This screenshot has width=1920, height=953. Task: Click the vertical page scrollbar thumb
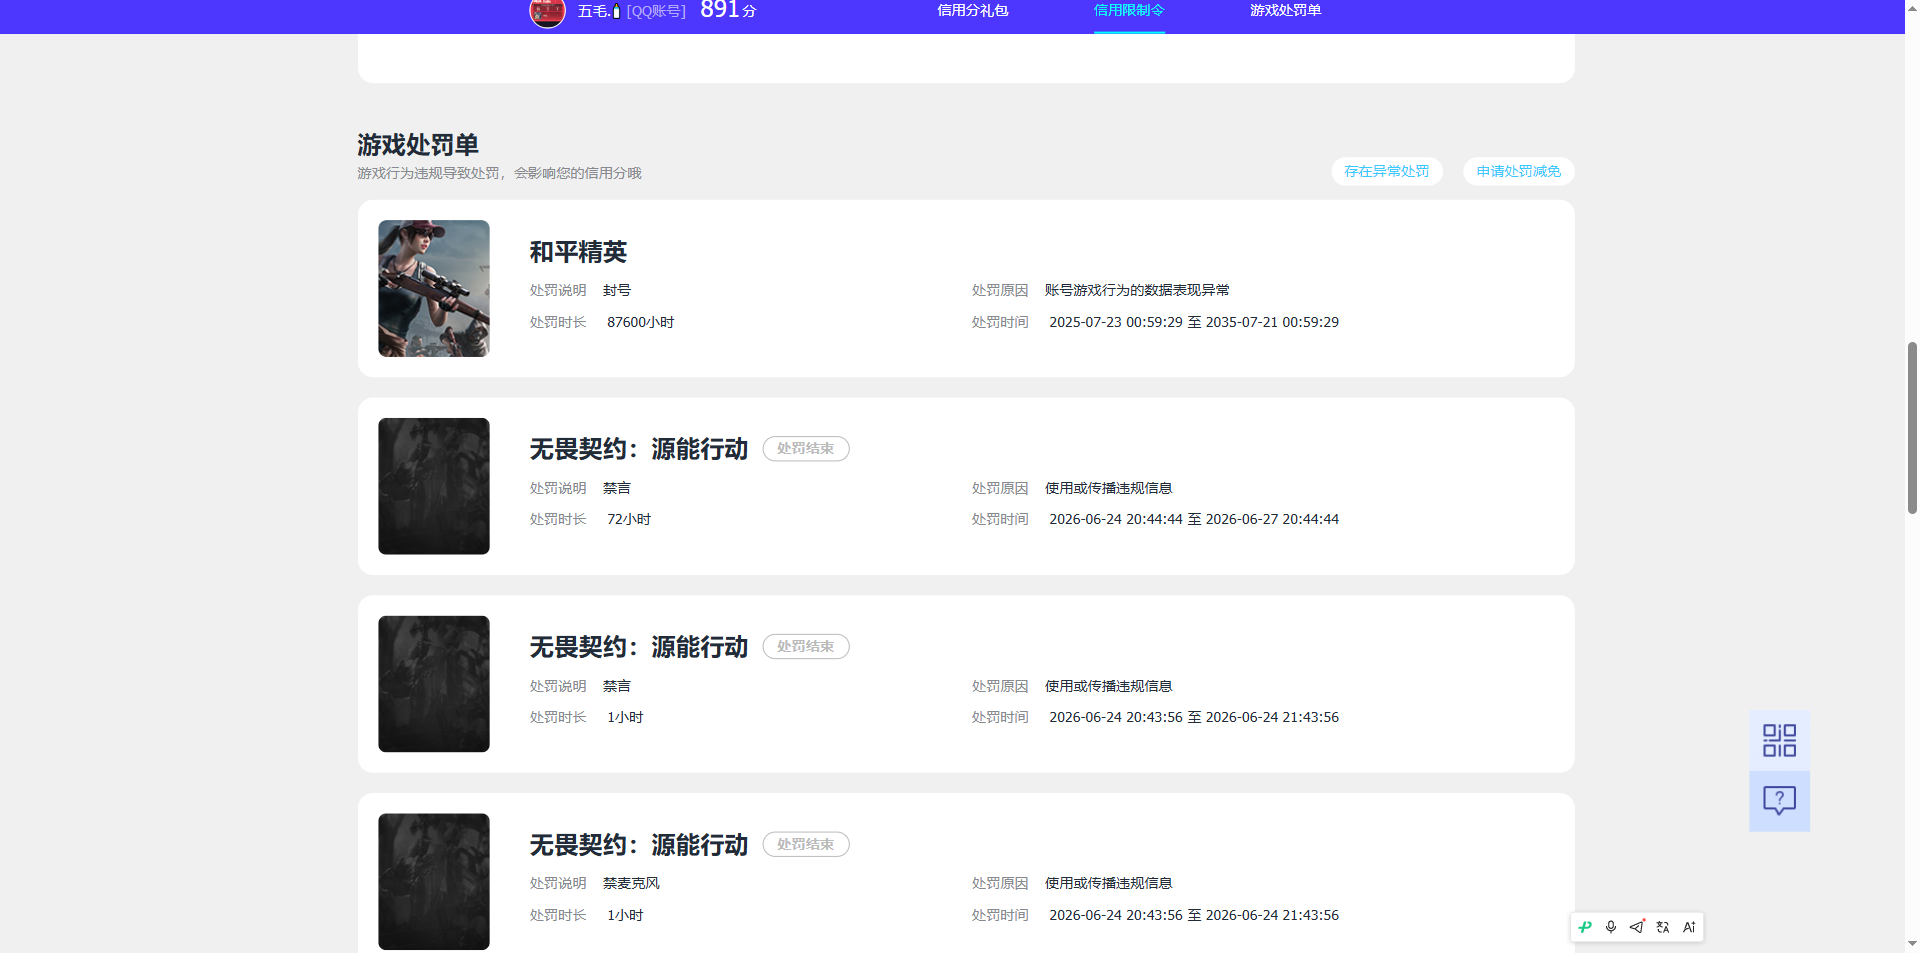pyautogui.click(x=1912, y=428)
